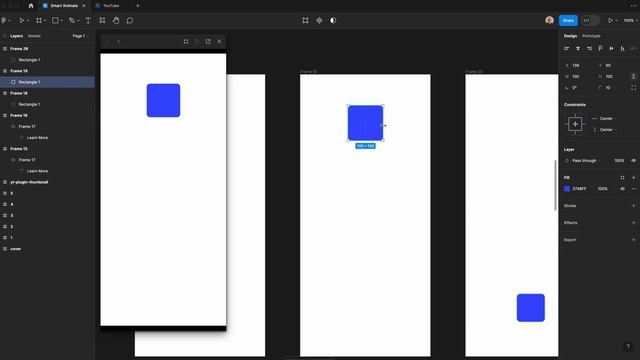Click align vertical centers icon
This screenshot has height=360, width=640.
[611, 49]
